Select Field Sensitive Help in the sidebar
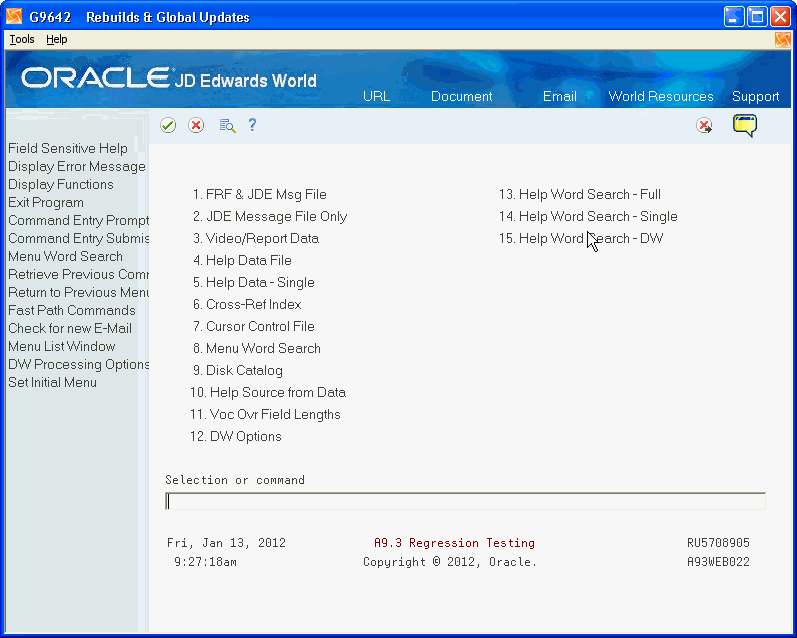This screenshot has width=797, height=638. tap(68, 148)
